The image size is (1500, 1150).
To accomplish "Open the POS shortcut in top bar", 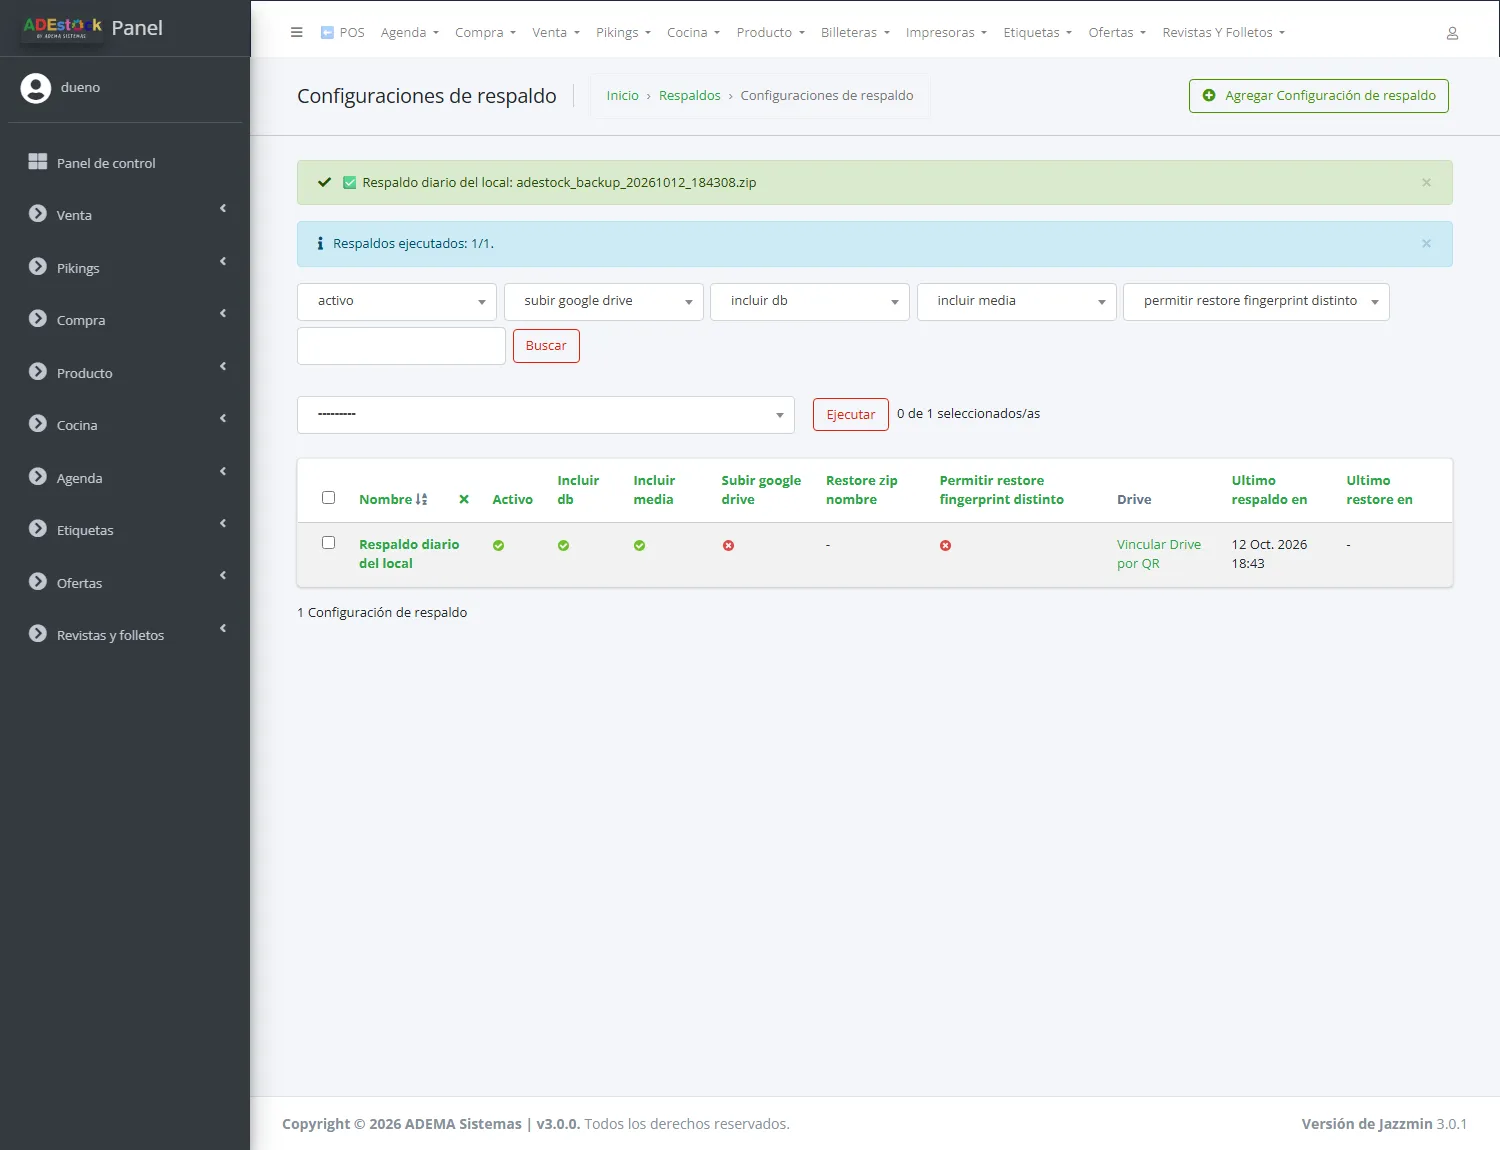I will (x=342, y=33).
